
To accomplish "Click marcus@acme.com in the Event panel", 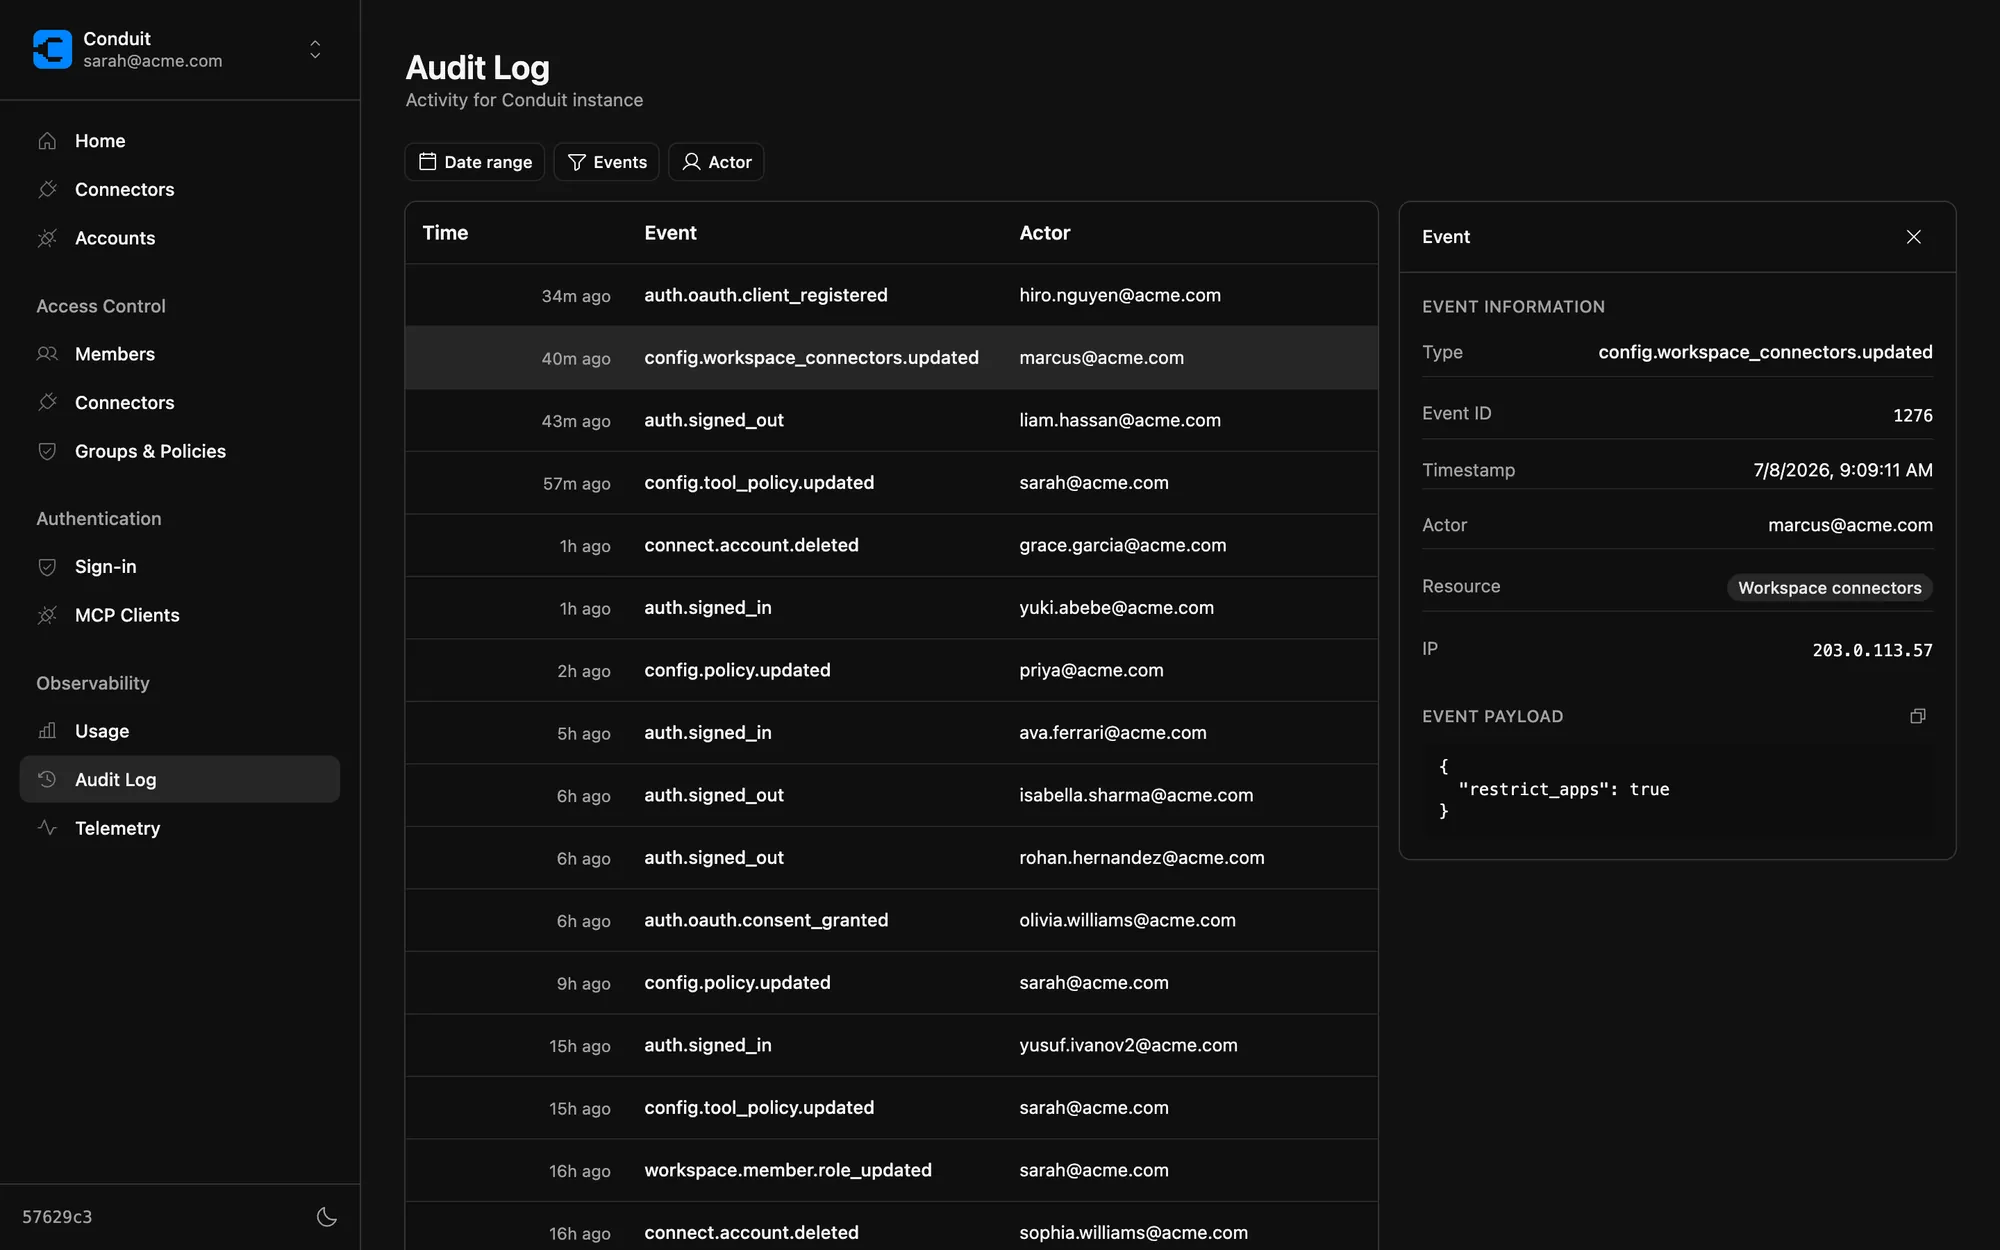I will tap(1850, 525).
